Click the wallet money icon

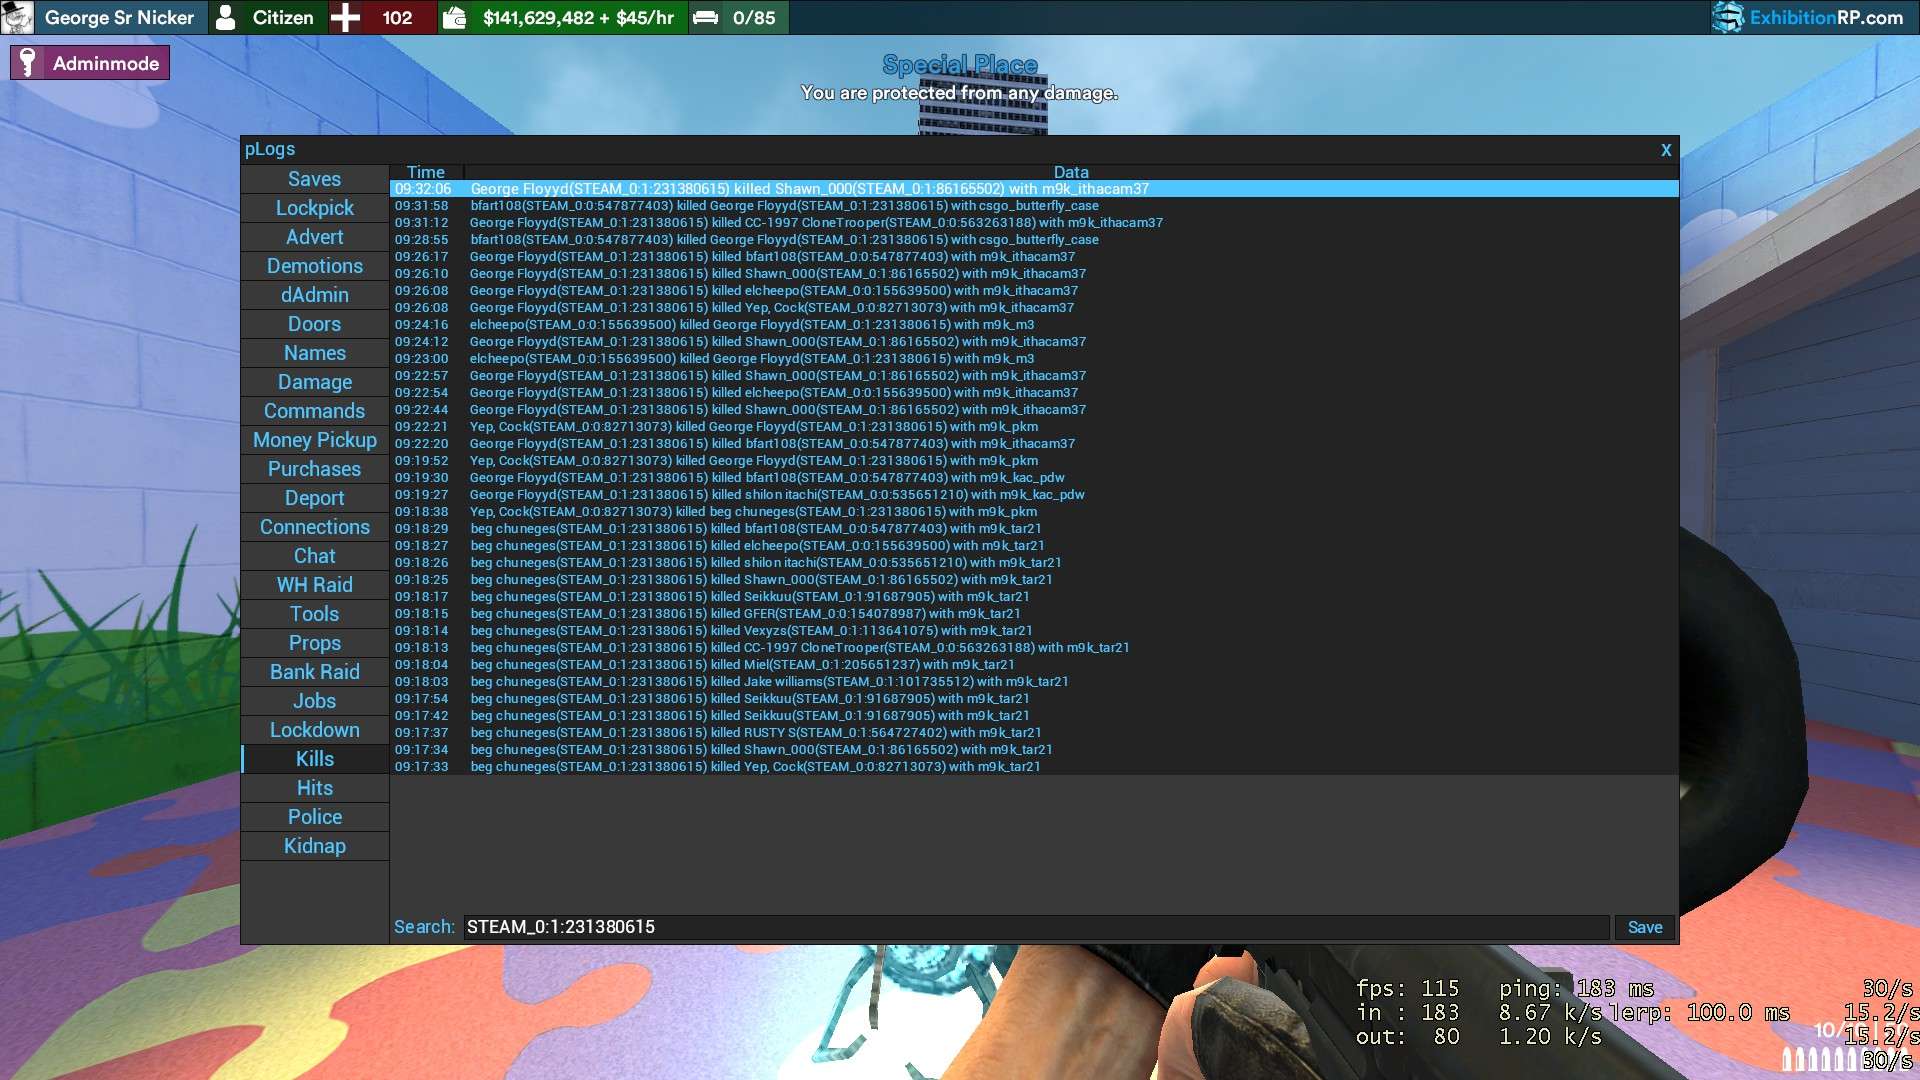pyautogui.click(x=455, y=17)
